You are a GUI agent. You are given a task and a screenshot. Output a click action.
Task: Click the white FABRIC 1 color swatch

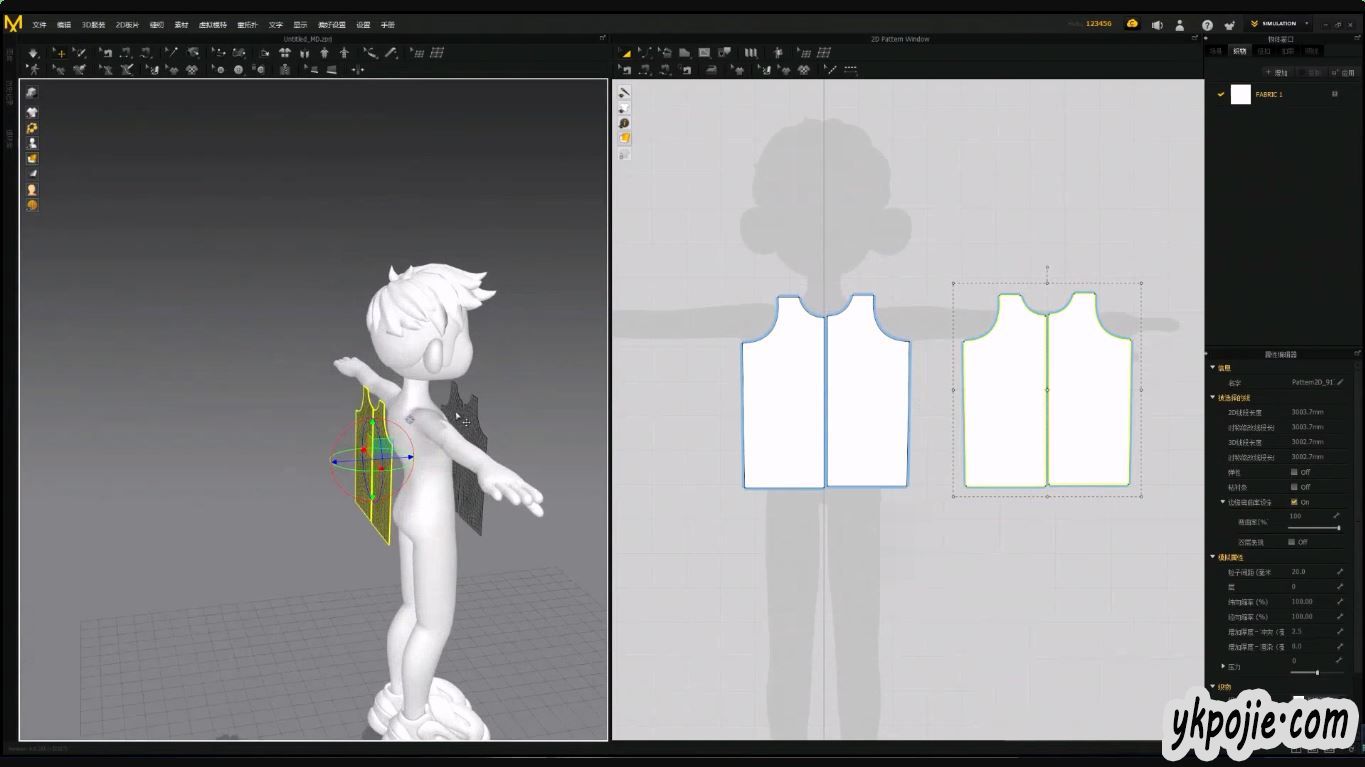pyautogui.click(x=1240, y=94)
